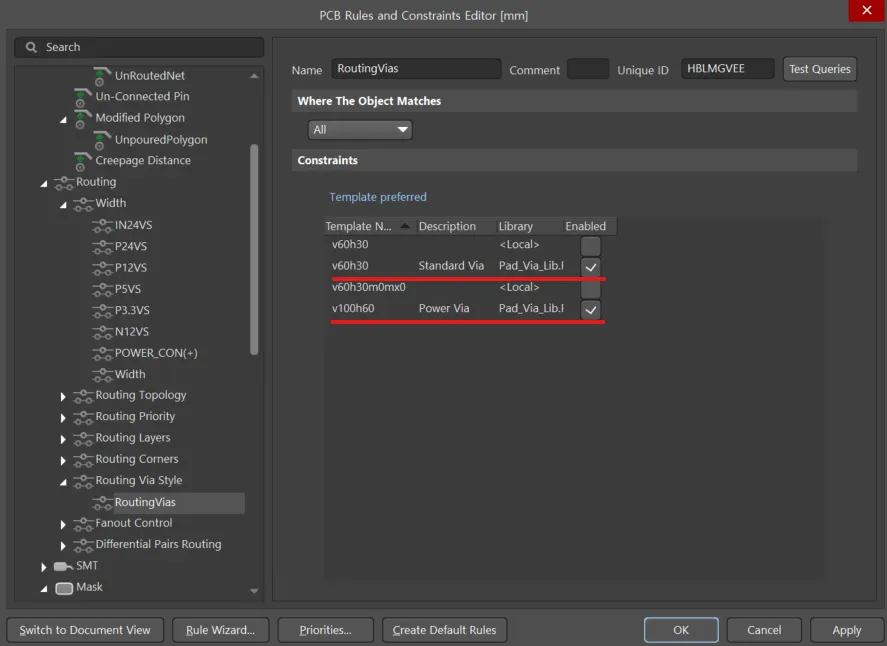Click the Cancel button
The width and height of the screenshot is (887, 646).
764,630
